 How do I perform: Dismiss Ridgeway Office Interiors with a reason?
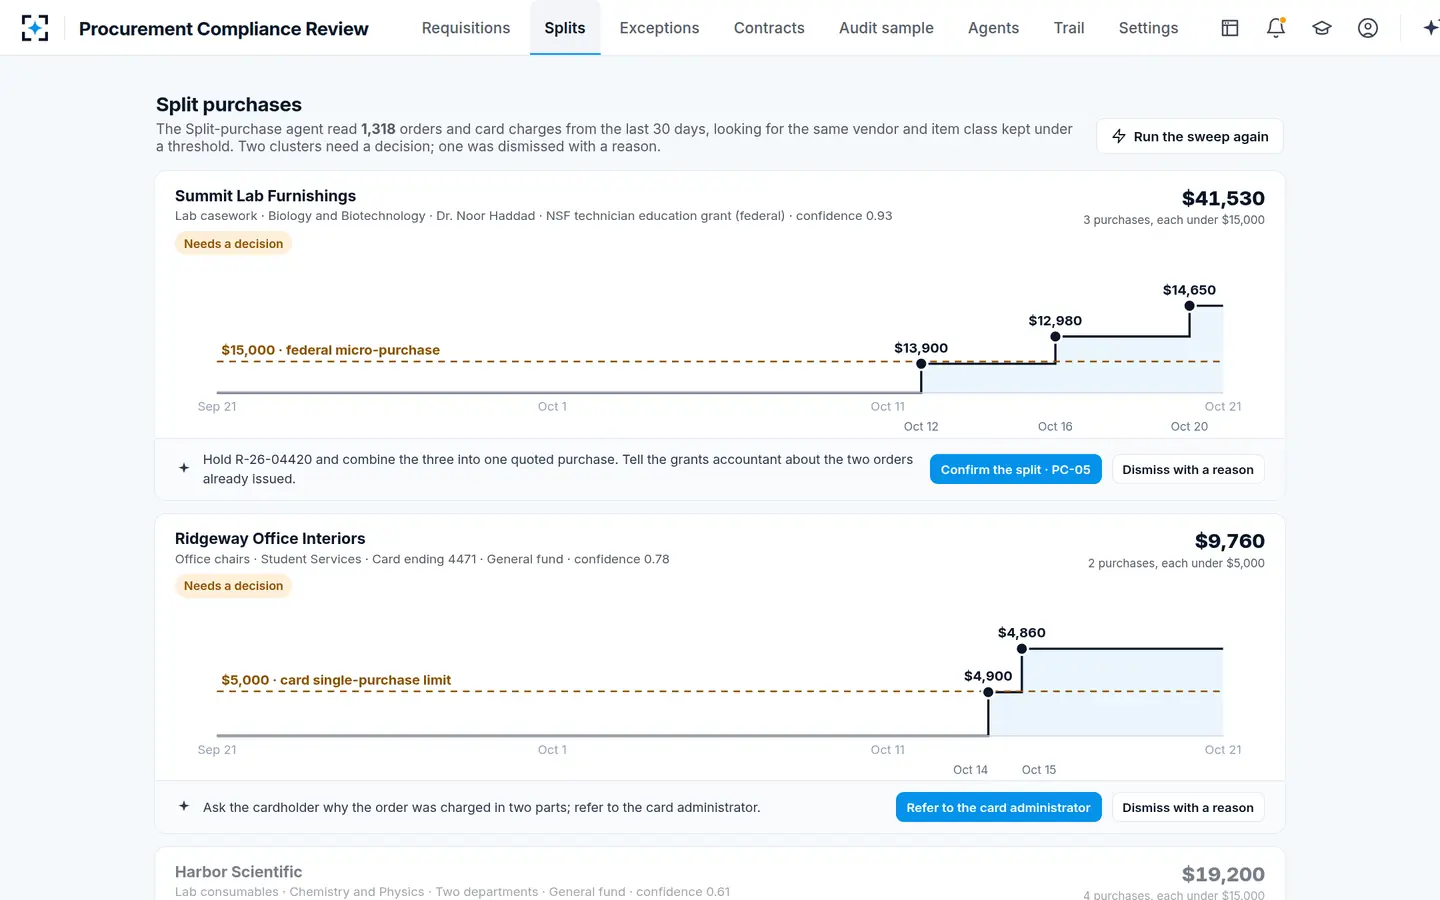1188,807
